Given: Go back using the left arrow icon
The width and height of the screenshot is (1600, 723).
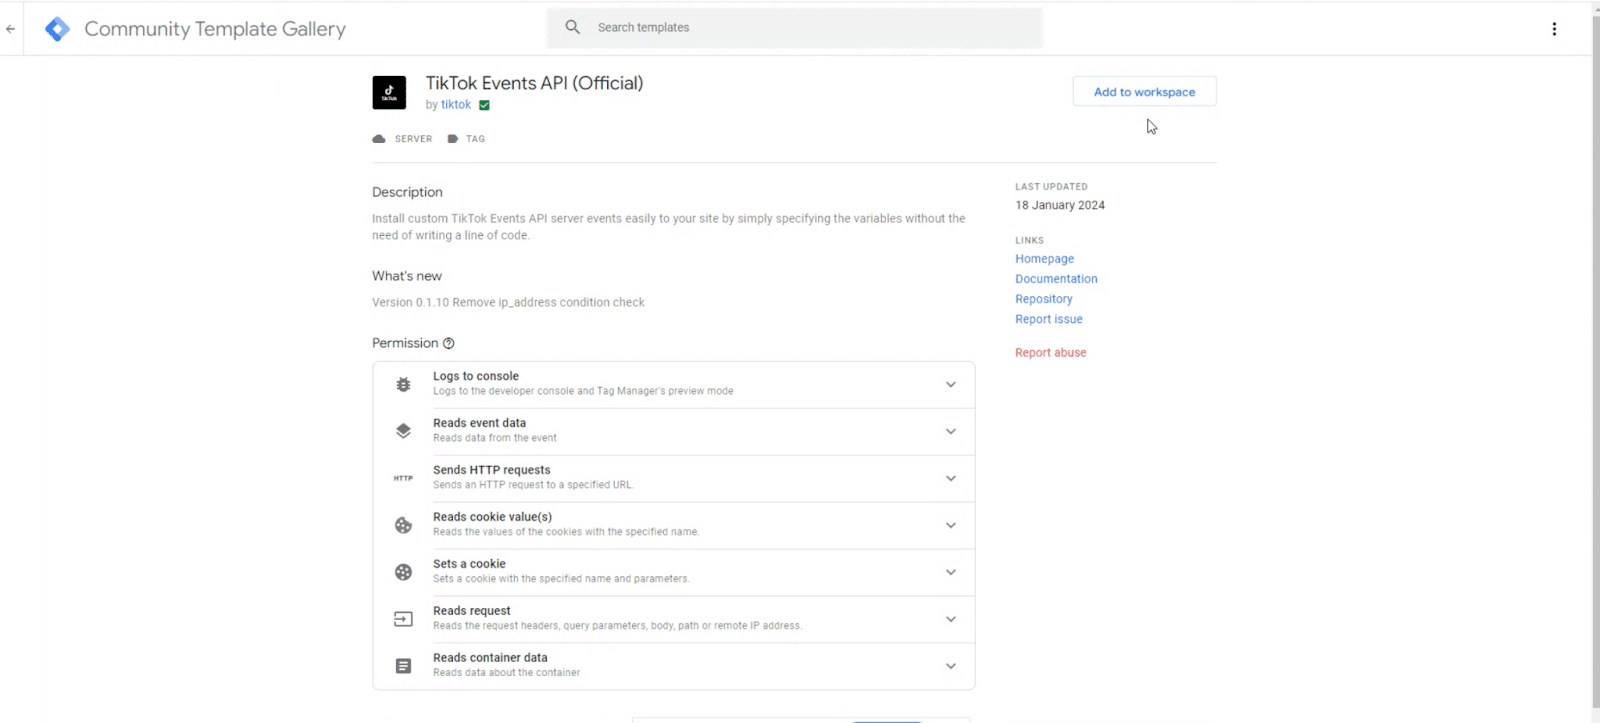Looking at the screenshot, I should click(x=11, y=29).
